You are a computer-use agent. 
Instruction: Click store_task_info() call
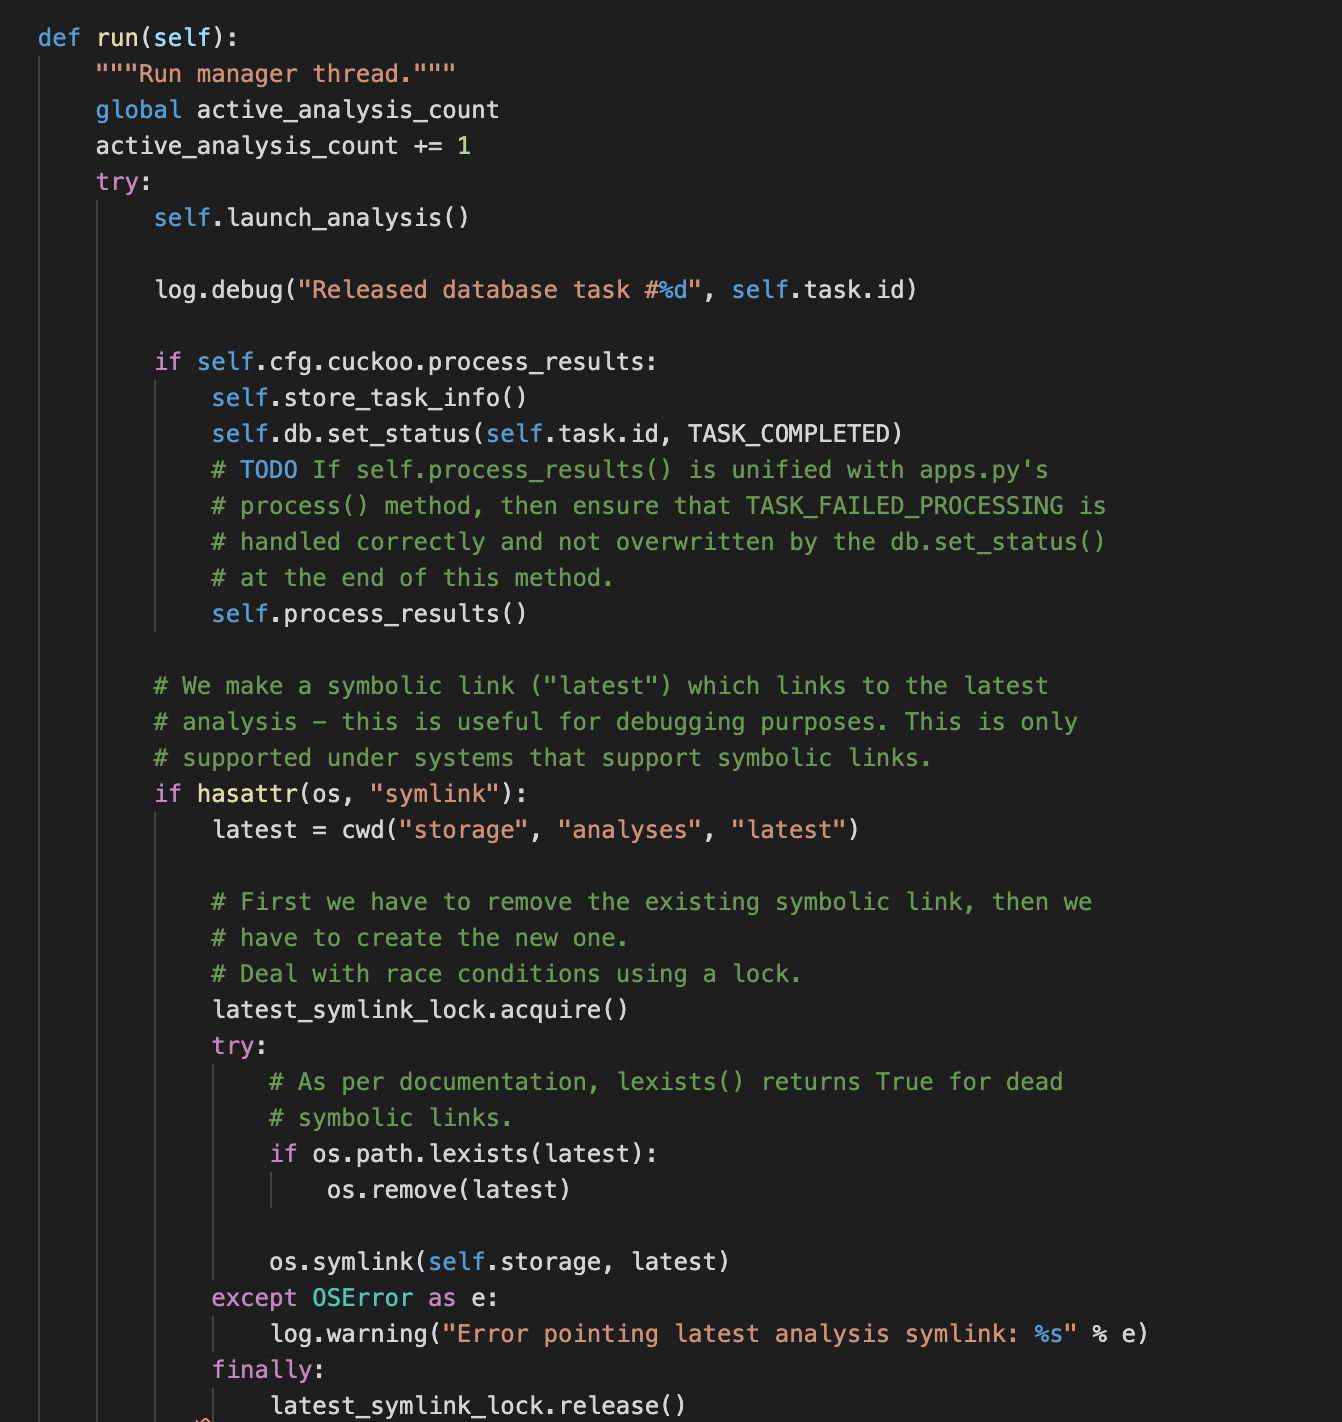click(369, 398)
